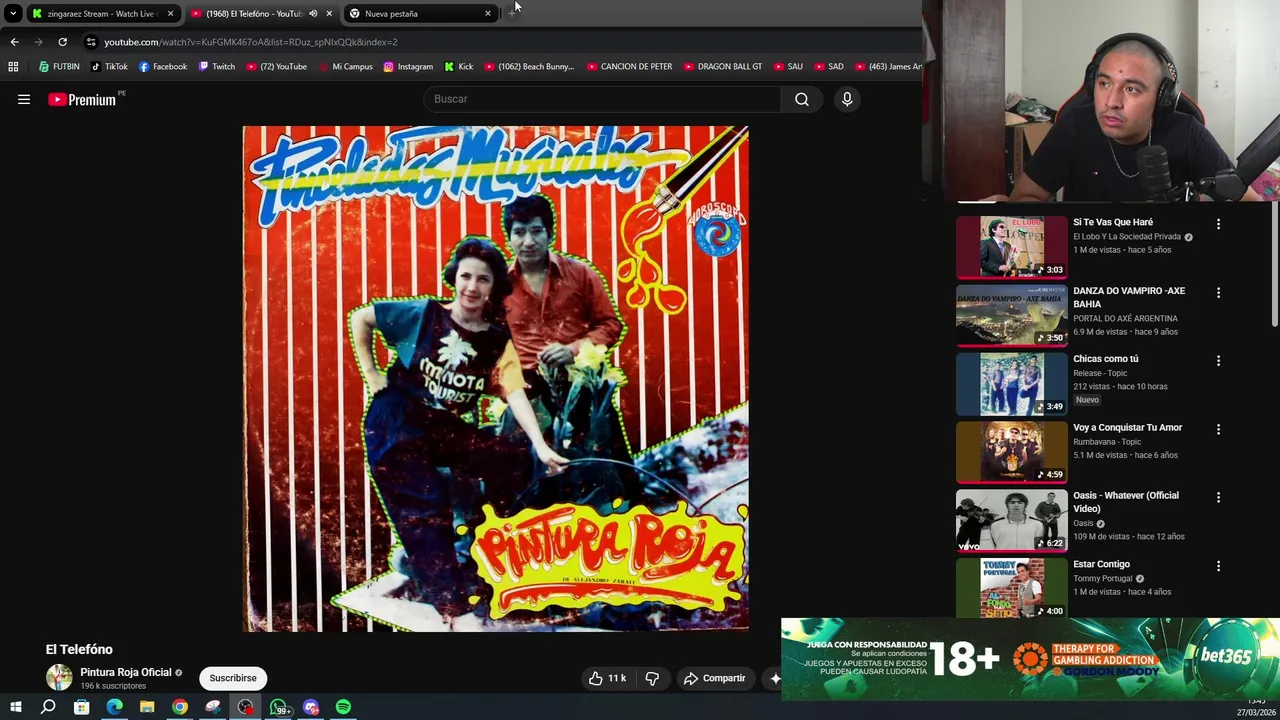The height and width of the screenshot is (720, 1280).
Task: Open Windows Start menu
Action: 15,707
